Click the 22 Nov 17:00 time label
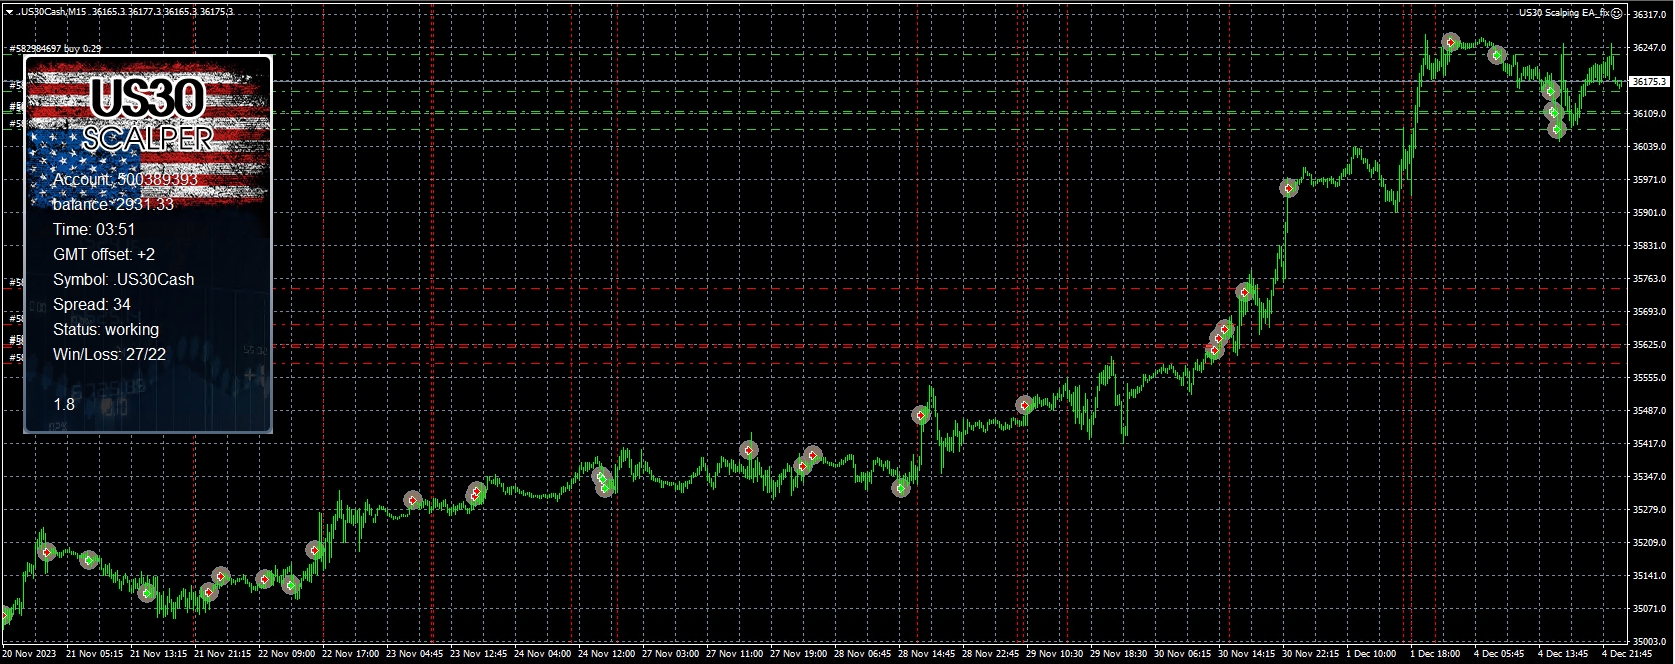Viewport: 1675px width, 664px height. click(x=351, y=654)
